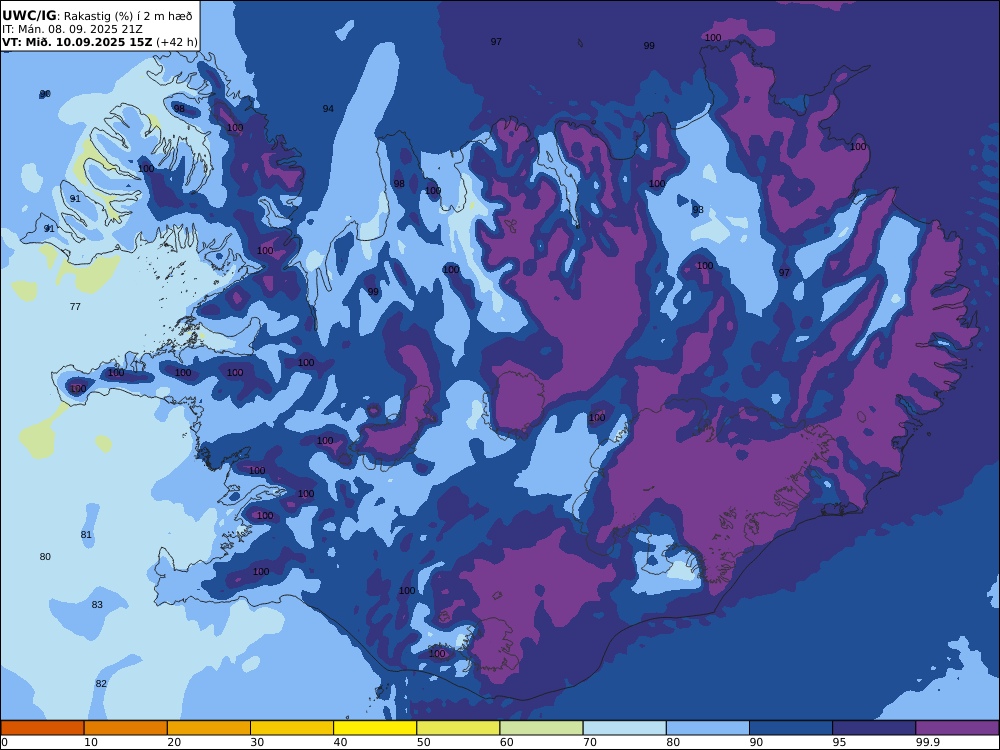
Task: Select the amber 20–30 legend color
Action: click(209, 728)
